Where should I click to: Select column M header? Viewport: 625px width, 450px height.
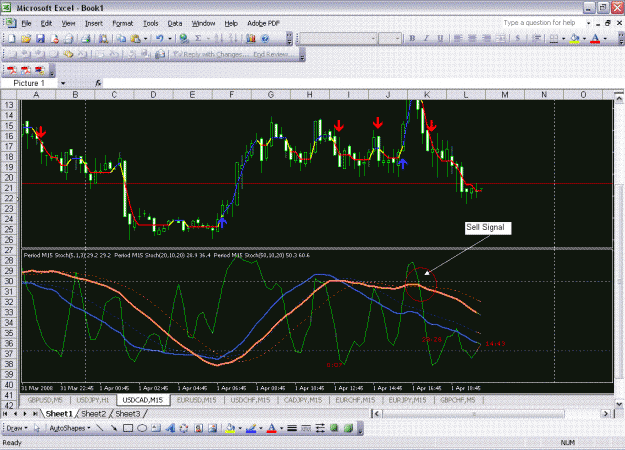pyautogui.click(x=505, y=95)
